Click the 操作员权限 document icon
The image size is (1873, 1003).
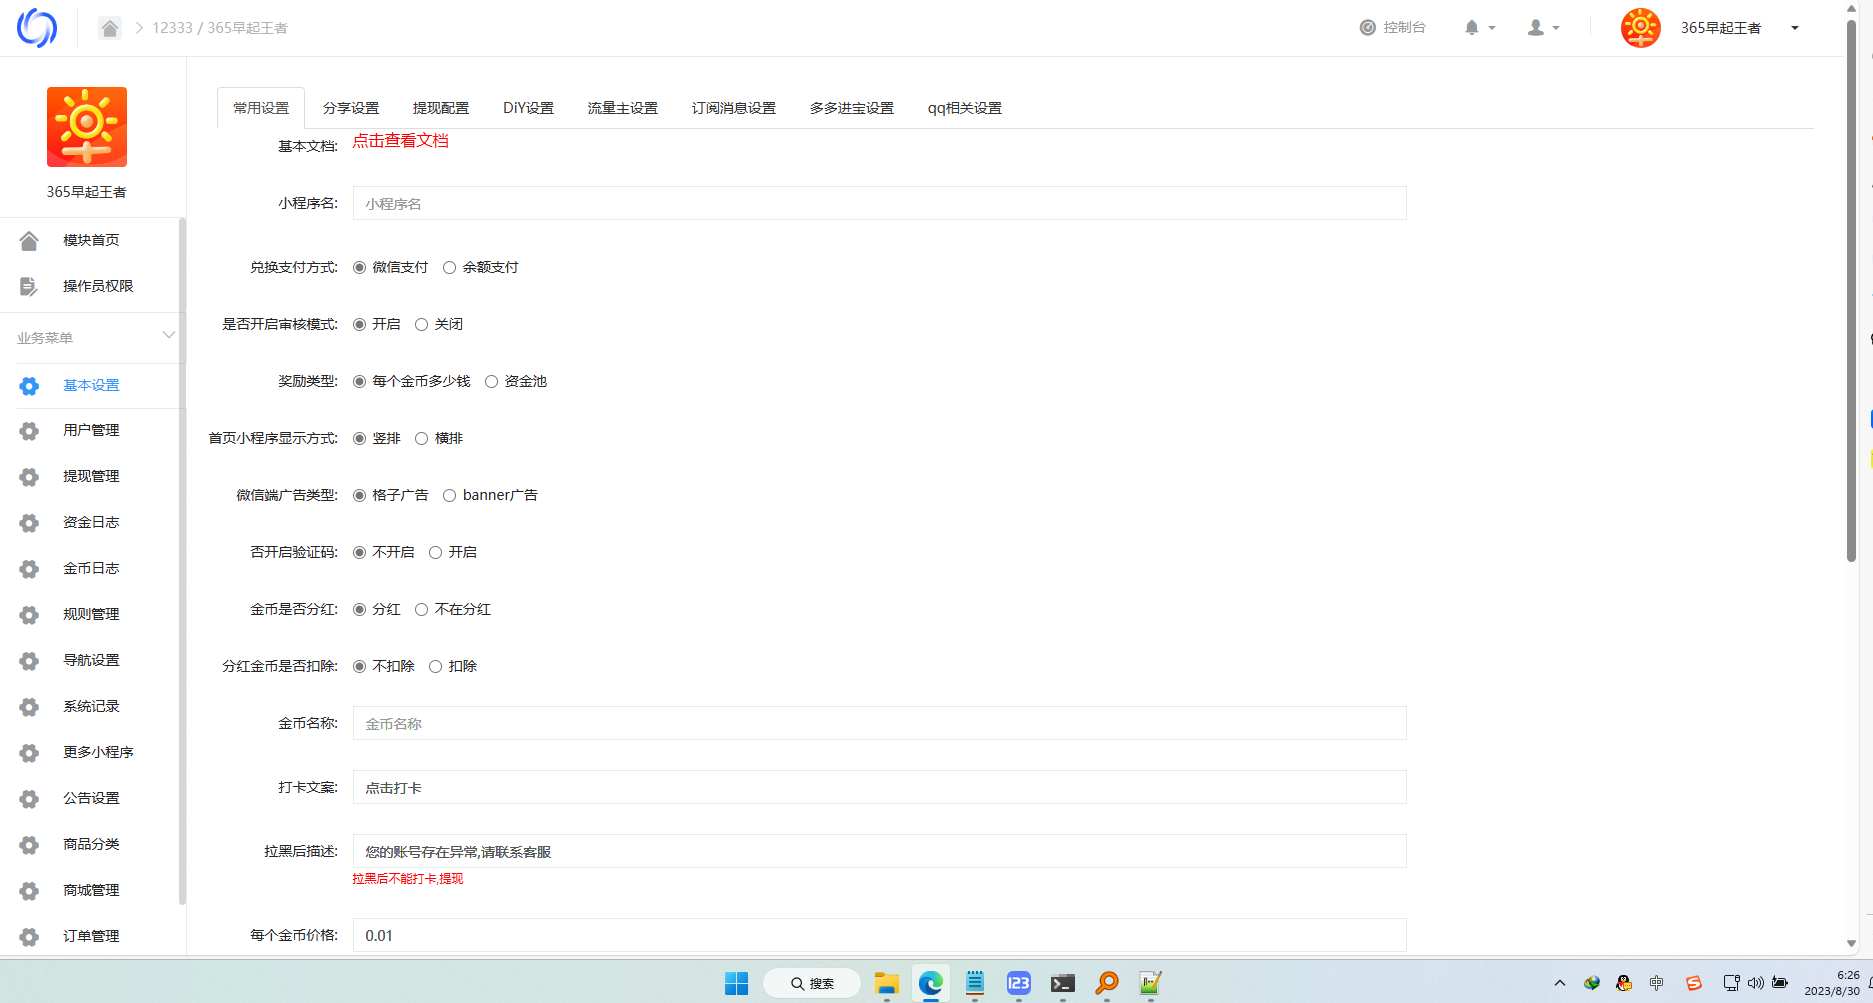pyautogui.click(x=29, y=286)
